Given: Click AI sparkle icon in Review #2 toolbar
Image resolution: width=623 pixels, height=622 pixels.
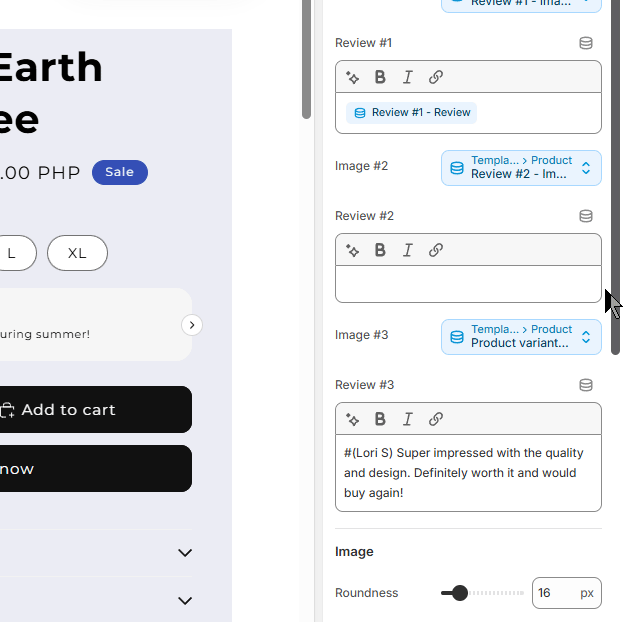Looking at the screenshot, I should click(x=352, y=250).
